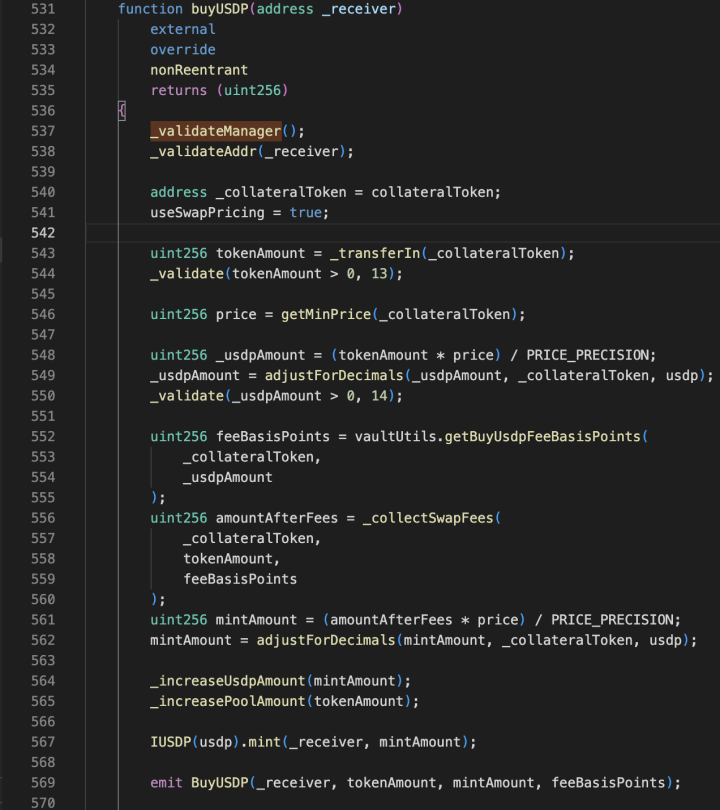Click line number 537 in the gutter

43,131
